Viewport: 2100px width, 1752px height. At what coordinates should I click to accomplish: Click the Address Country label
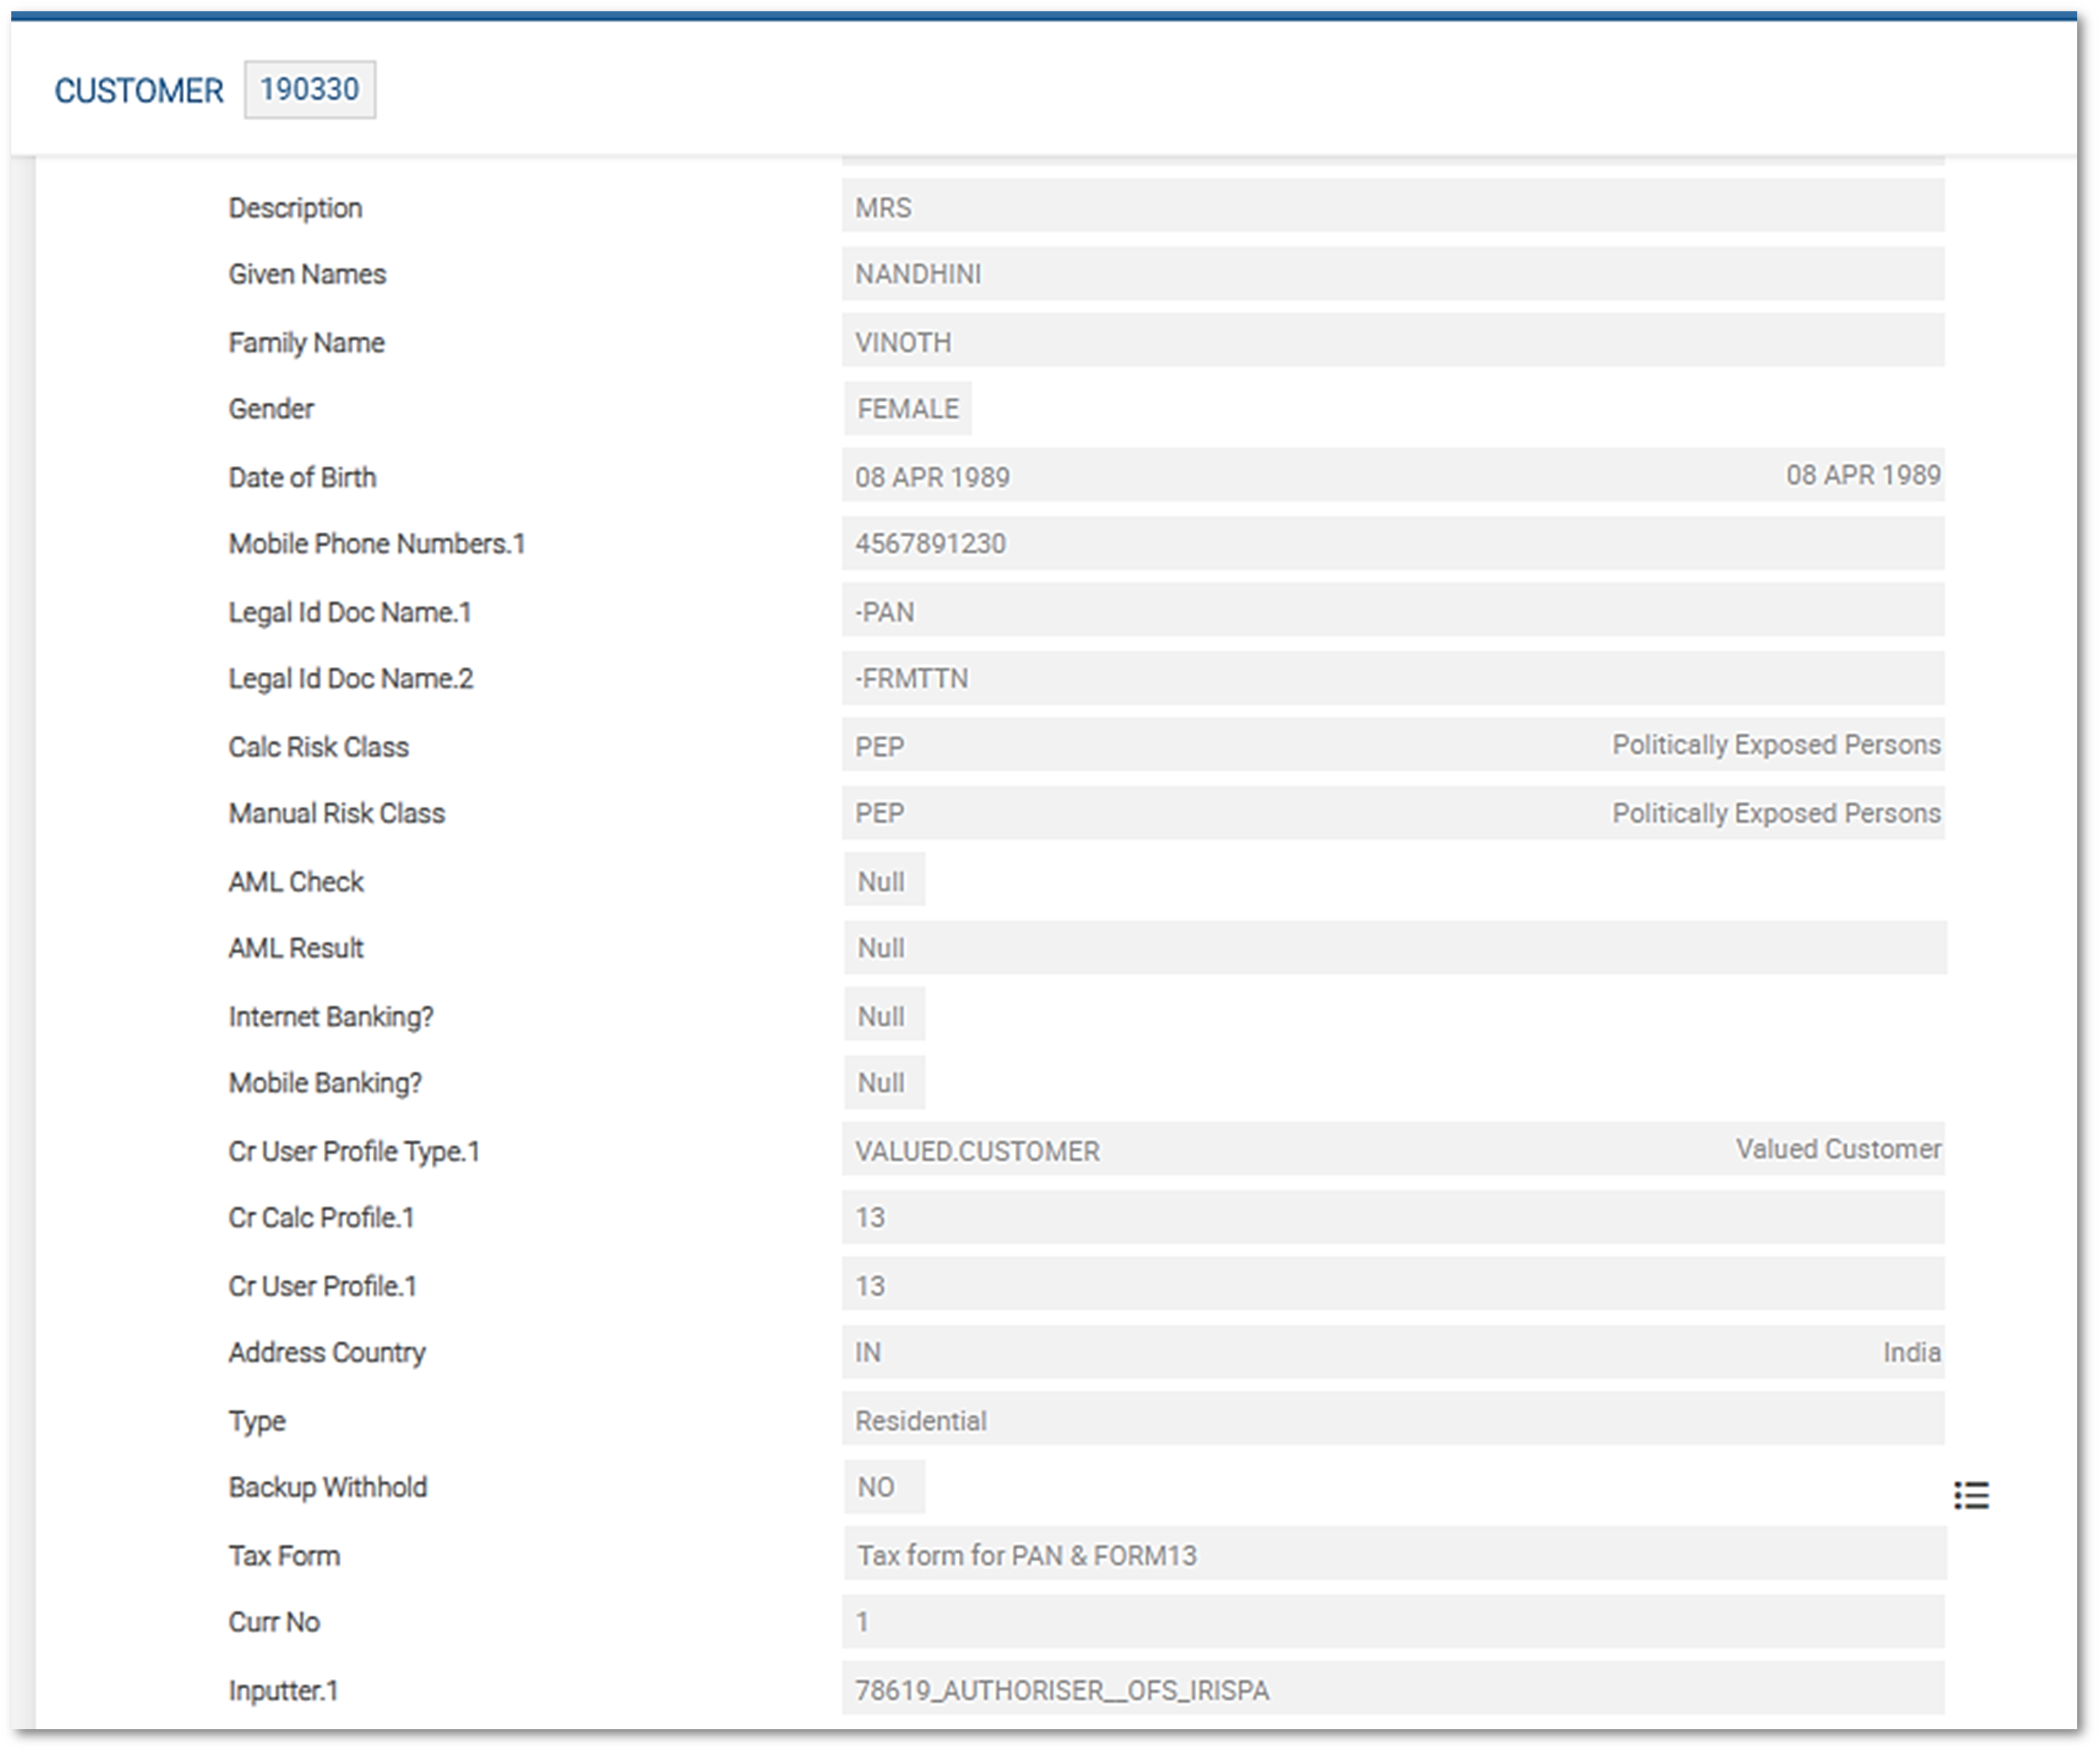(x=327, y=1353)
